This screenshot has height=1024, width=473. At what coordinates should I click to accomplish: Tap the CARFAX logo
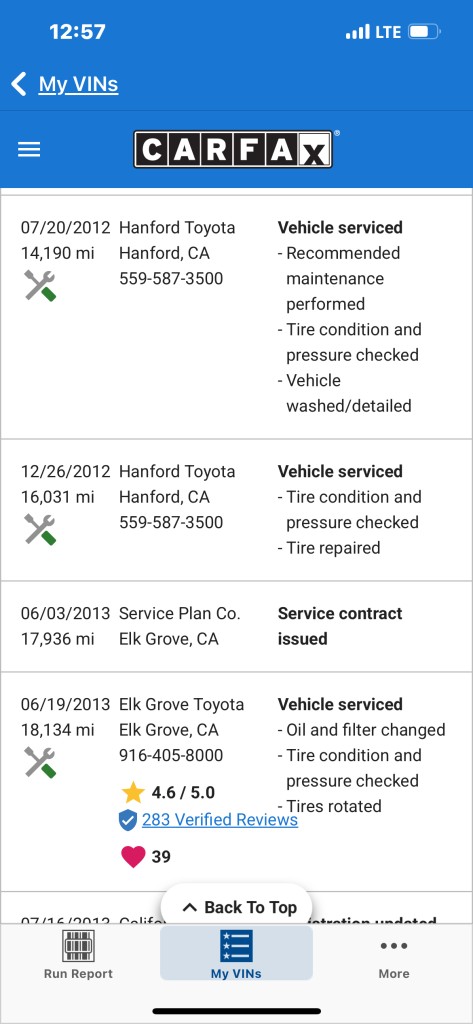(233, 150)
